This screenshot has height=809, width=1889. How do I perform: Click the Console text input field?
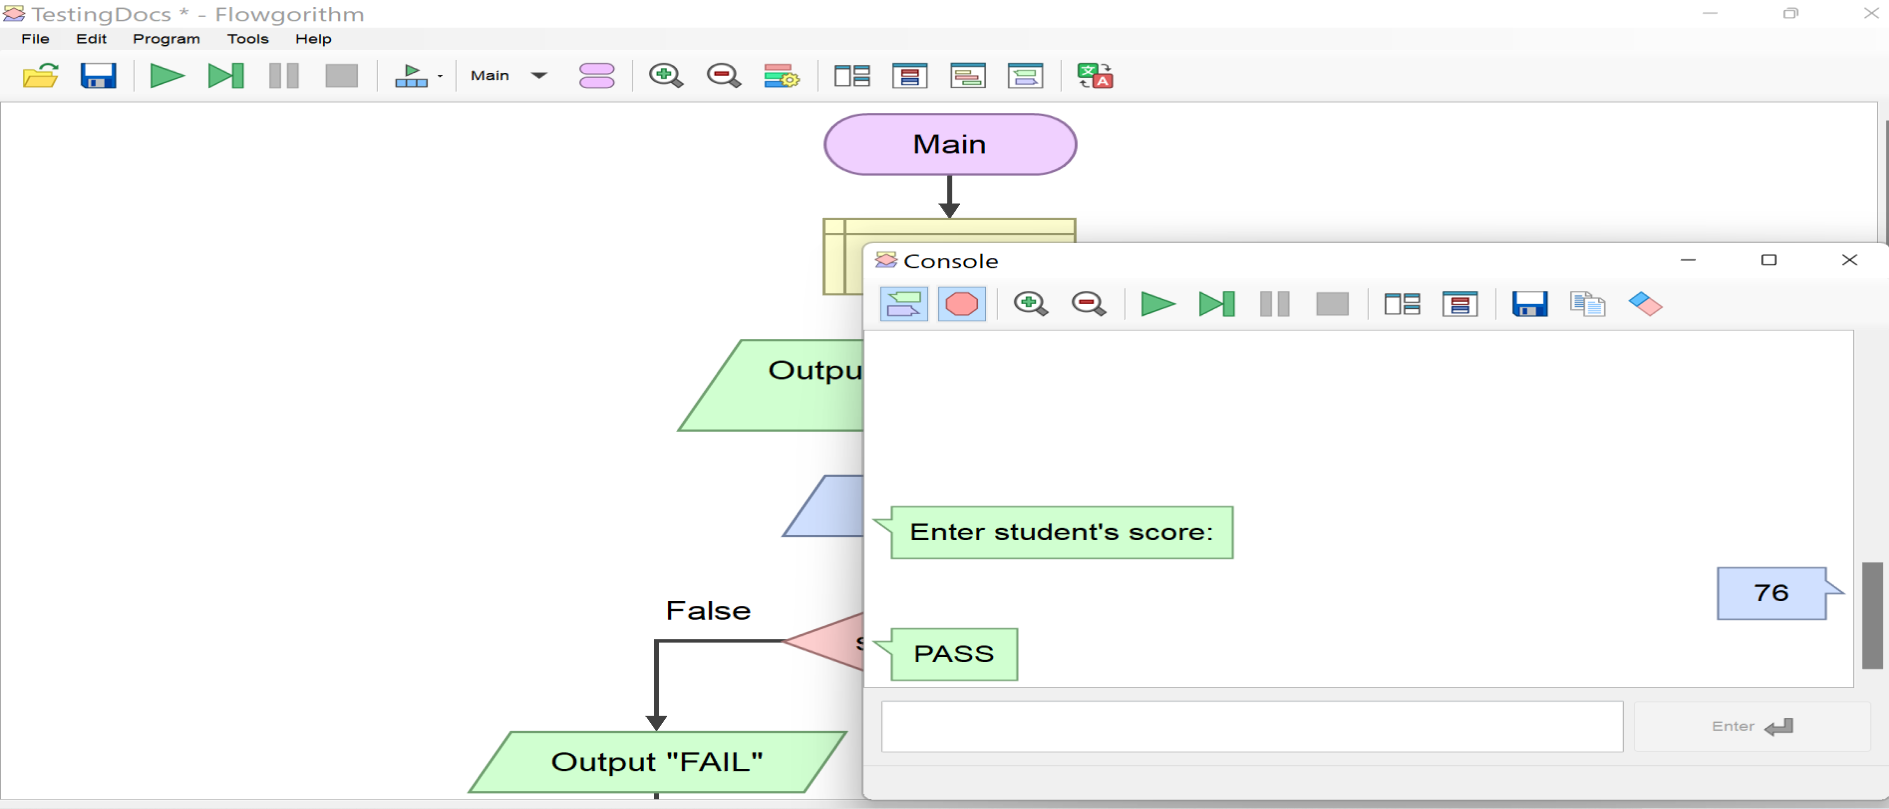click(x=1251, y=727)
